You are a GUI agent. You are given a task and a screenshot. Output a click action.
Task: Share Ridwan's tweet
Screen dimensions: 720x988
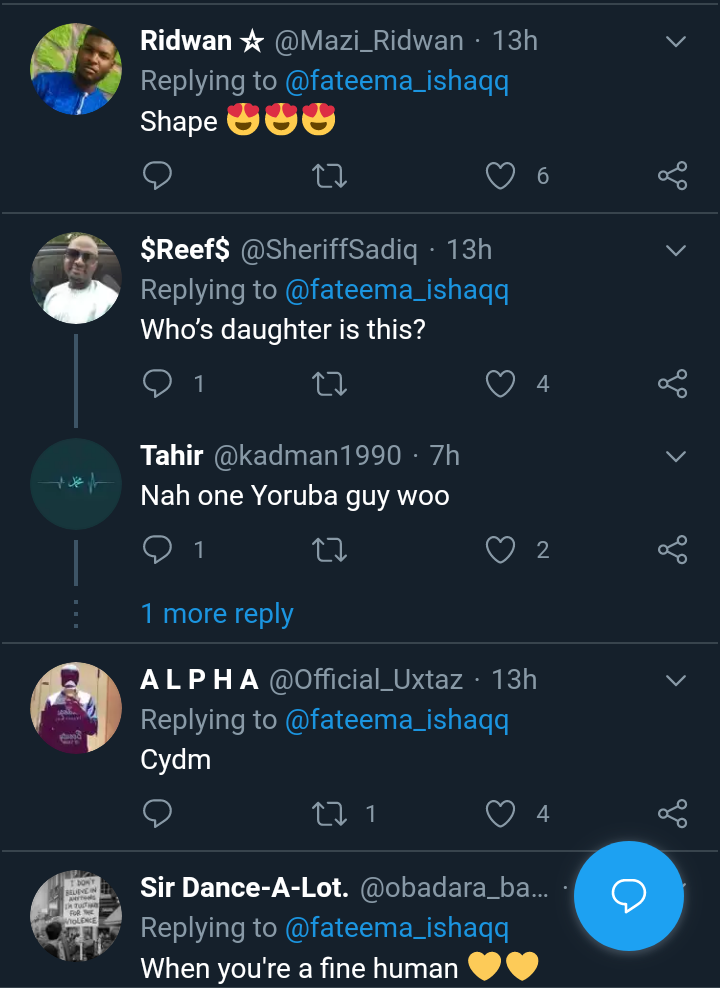tap(672, 177)
